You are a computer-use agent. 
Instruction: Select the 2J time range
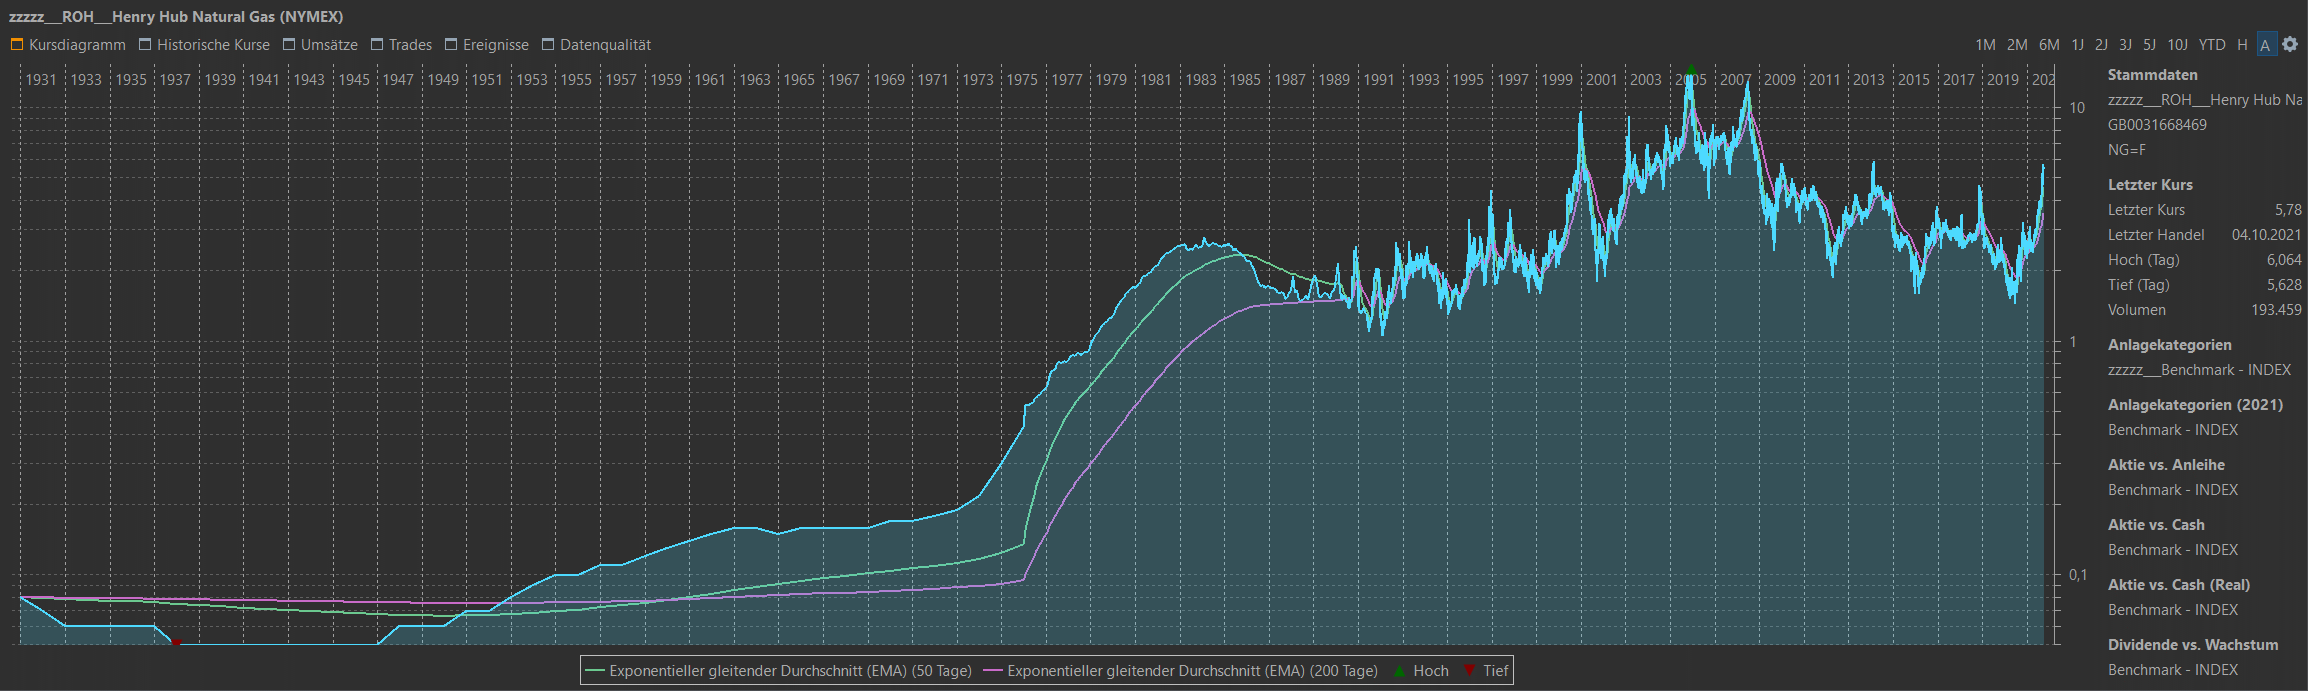2101,45
